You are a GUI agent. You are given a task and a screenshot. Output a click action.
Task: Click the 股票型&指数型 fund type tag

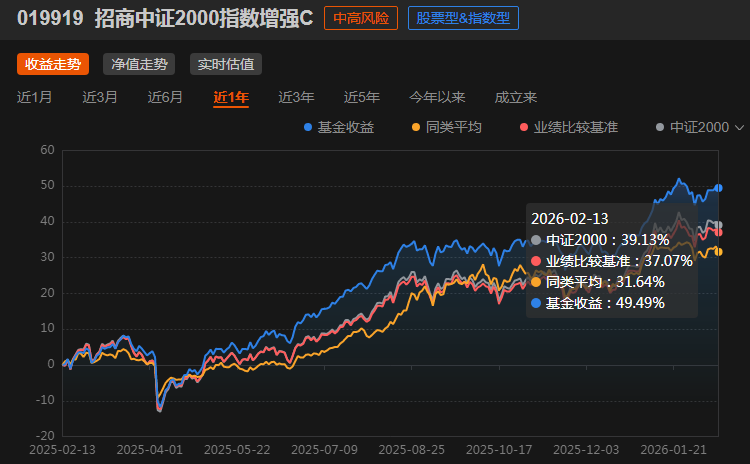463,18
